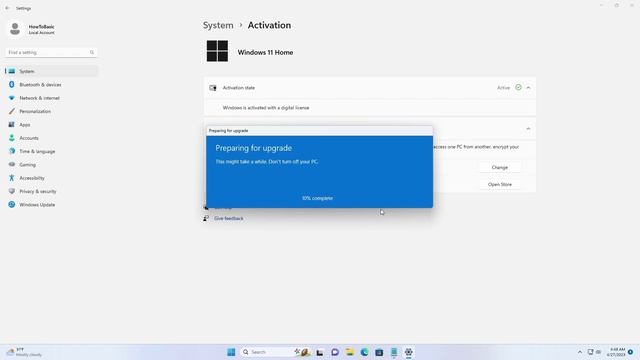Click the Open Store button

[500, 184]
